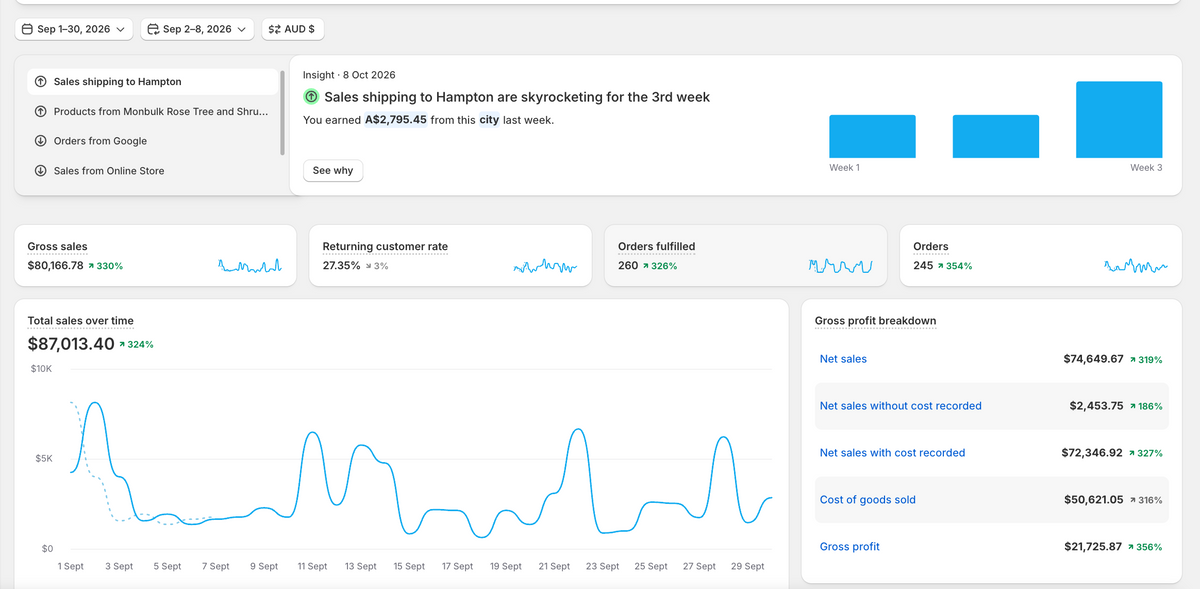The height and width of the screenshot is (589, 1200).
Task: Click the 'Gross profit breakdown' heading
Action: tap(875, 321)
